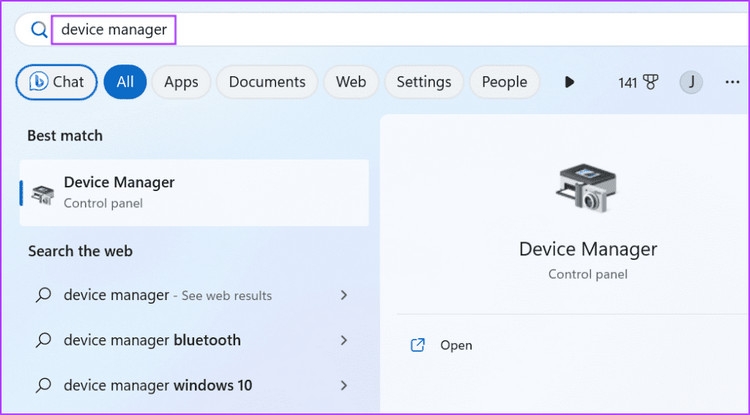
Task: Click Open in the preview pane
Action: pos(456,345)
